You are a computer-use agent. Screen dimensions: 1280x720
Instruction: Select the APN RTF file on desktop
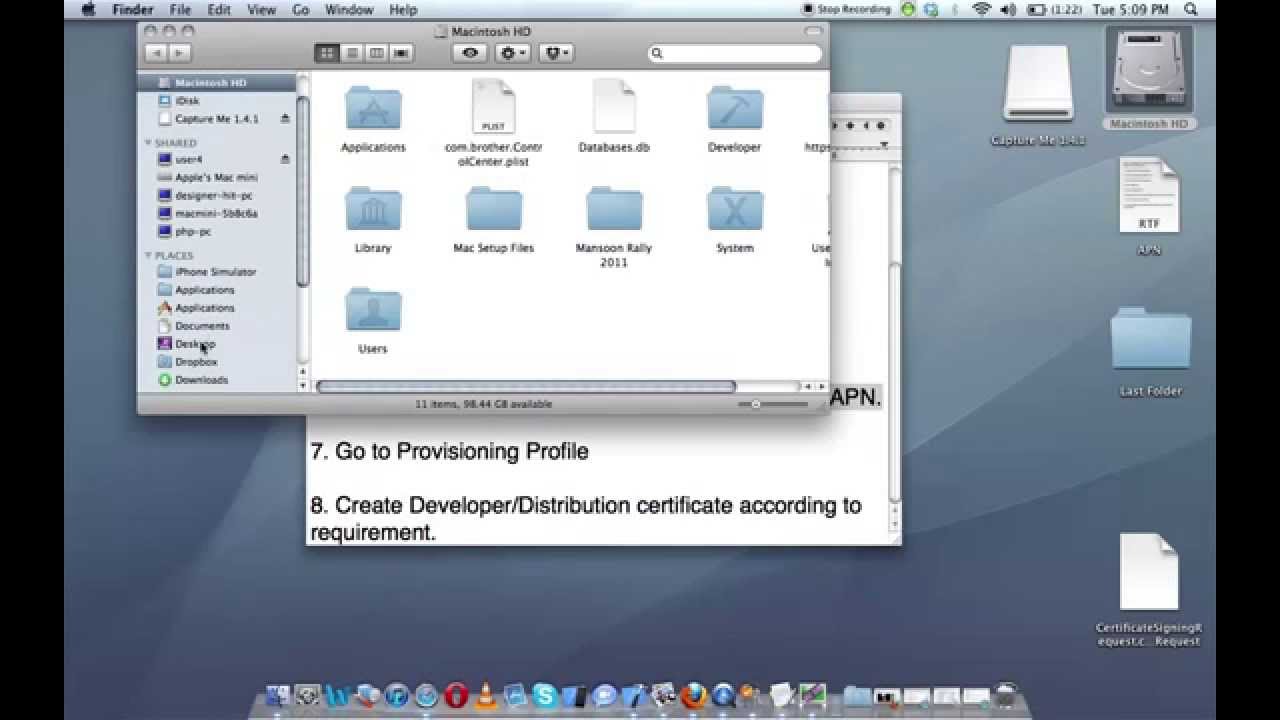tap(1149, 207)
